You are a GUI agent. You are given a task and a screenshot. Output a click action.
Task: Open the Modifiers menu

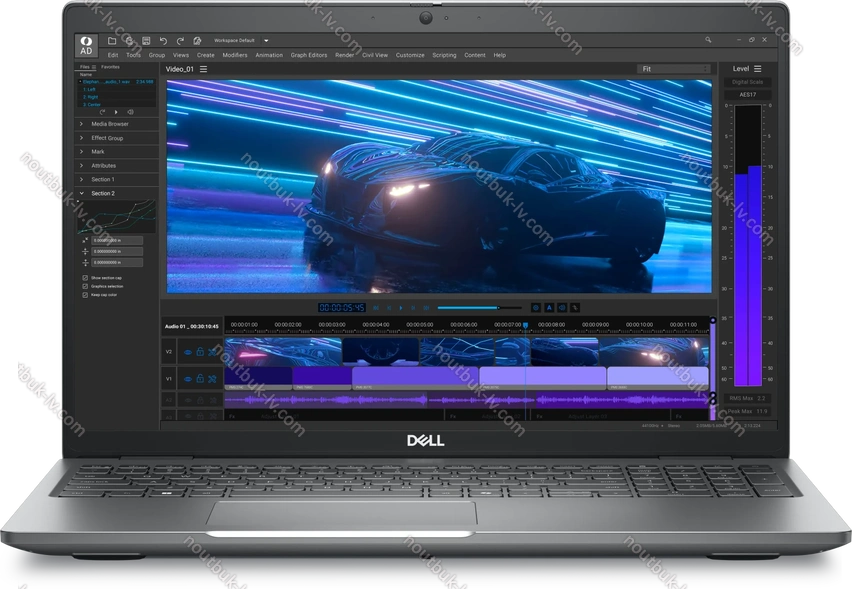235,55
